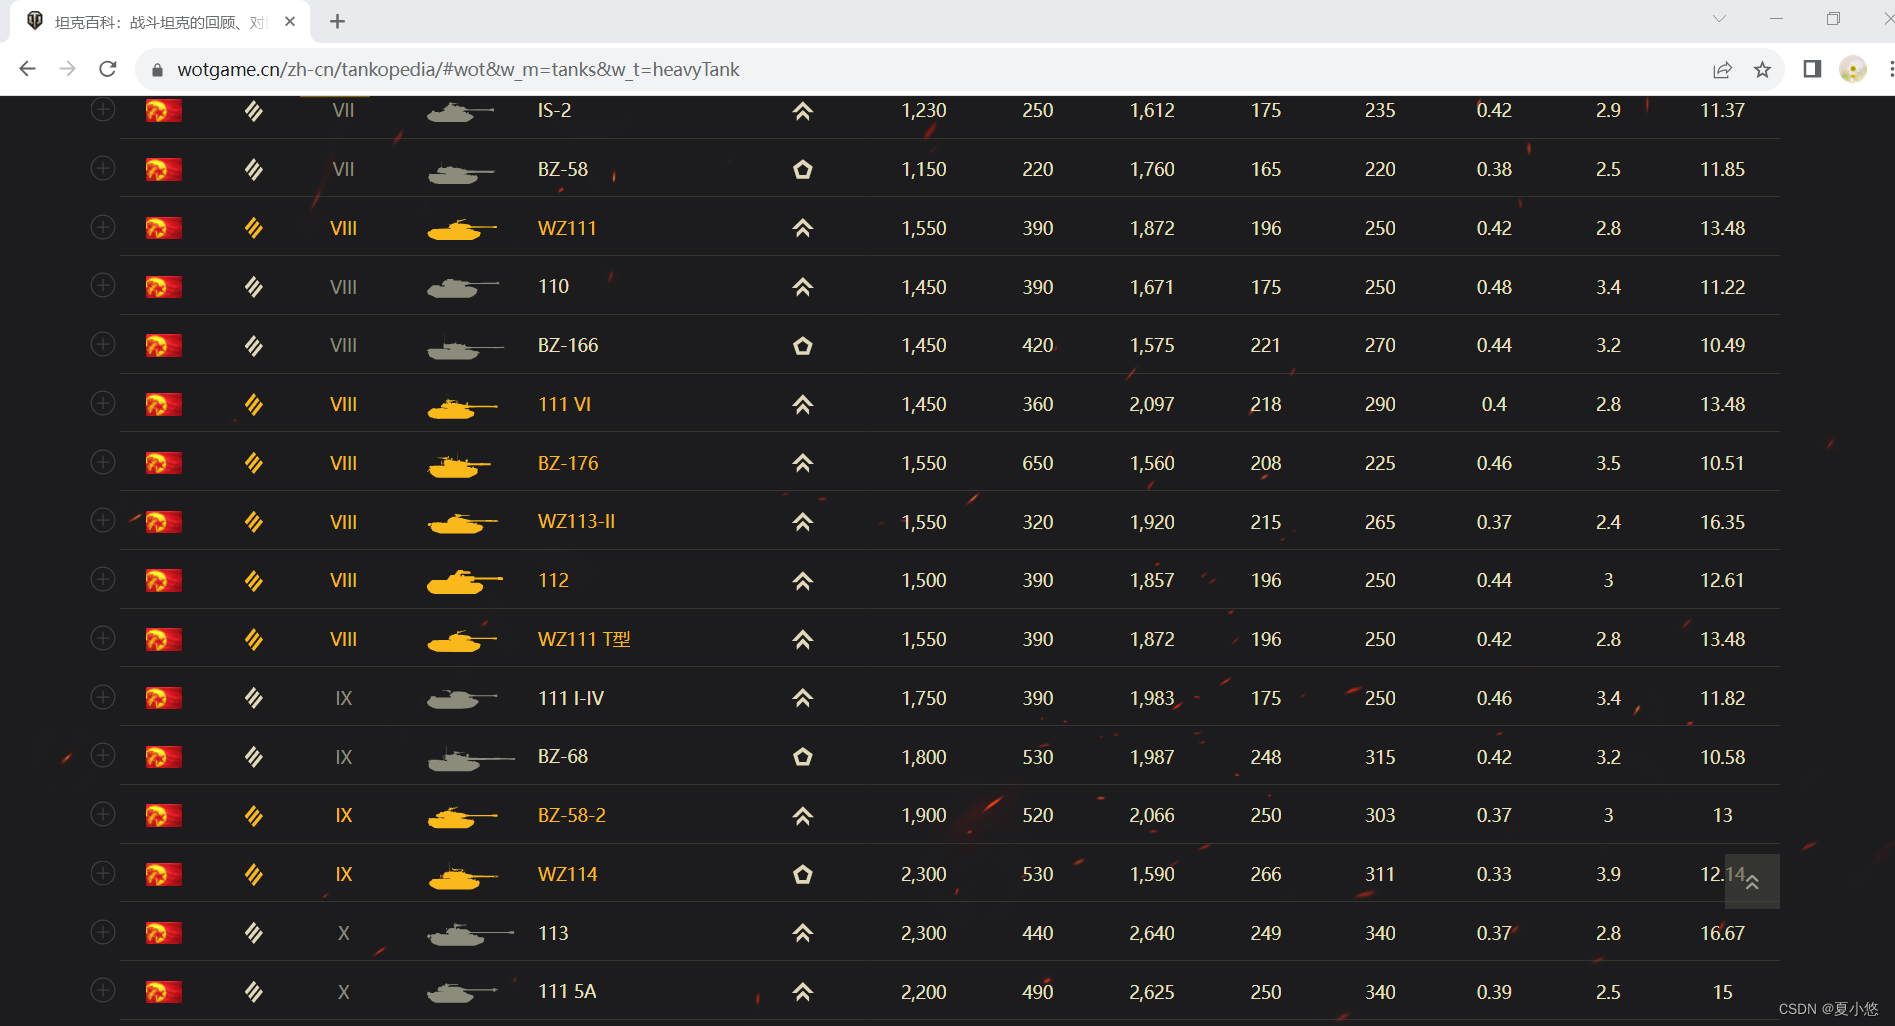Screen dimensions: 1895x1026
Task: Share this page via the share icon
Action: [1722, 69]
